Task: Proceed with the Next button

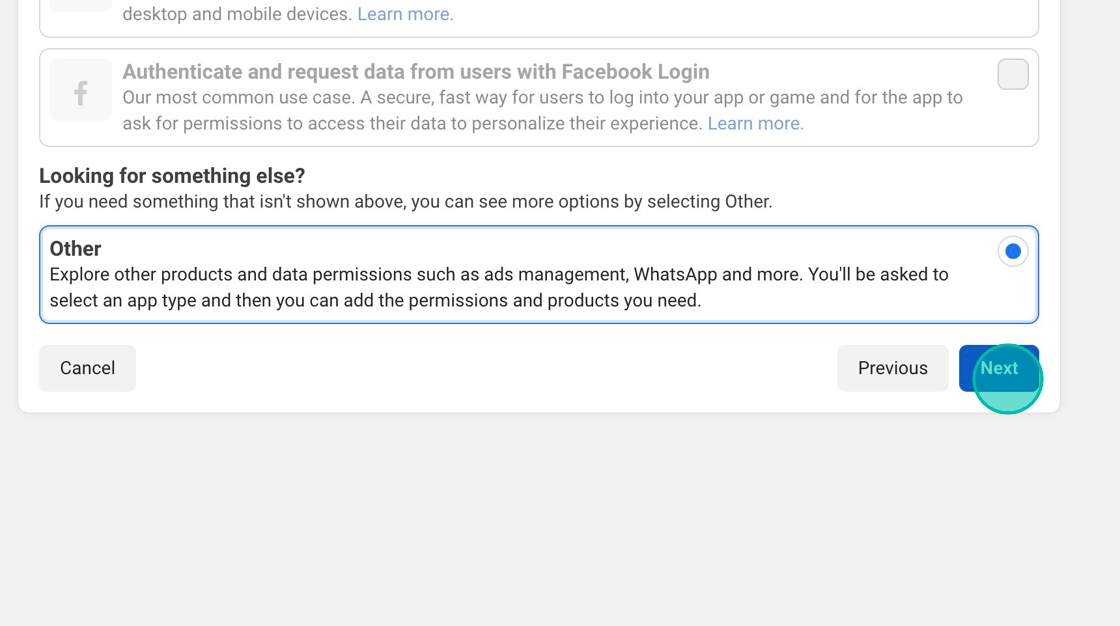Action: 998,368
